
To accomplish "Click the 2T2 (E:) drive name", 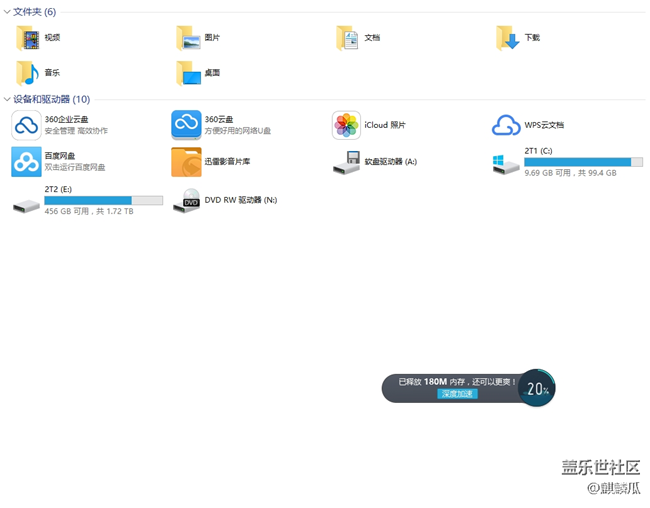I will (58, 190).
